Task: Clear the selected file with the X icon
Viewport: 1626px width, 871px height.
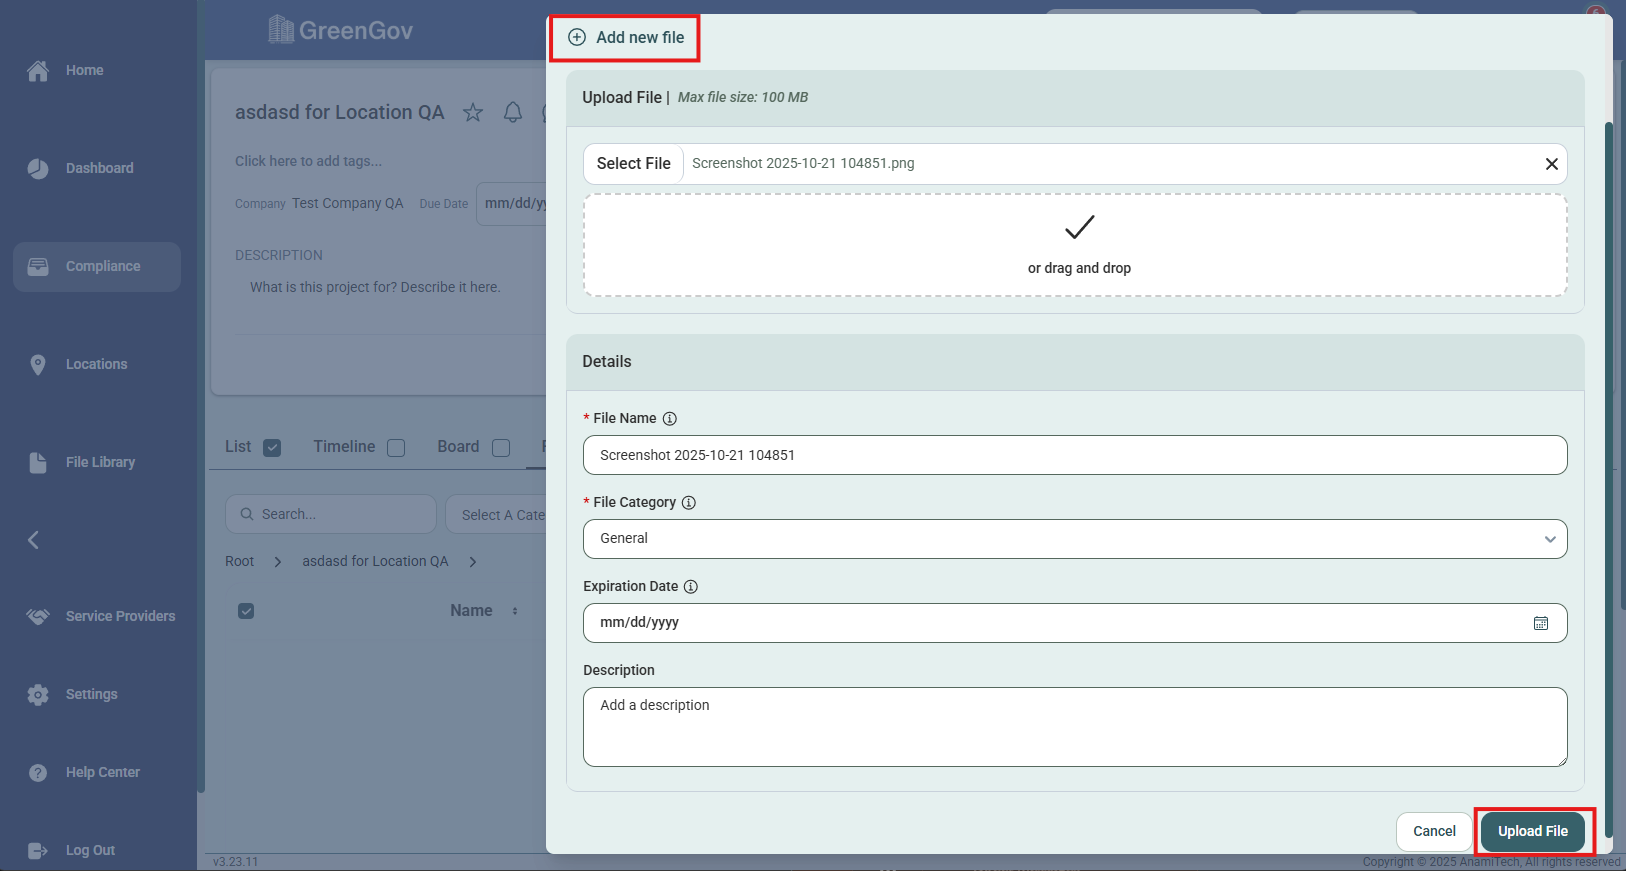Action: [x=1551, y=164]
